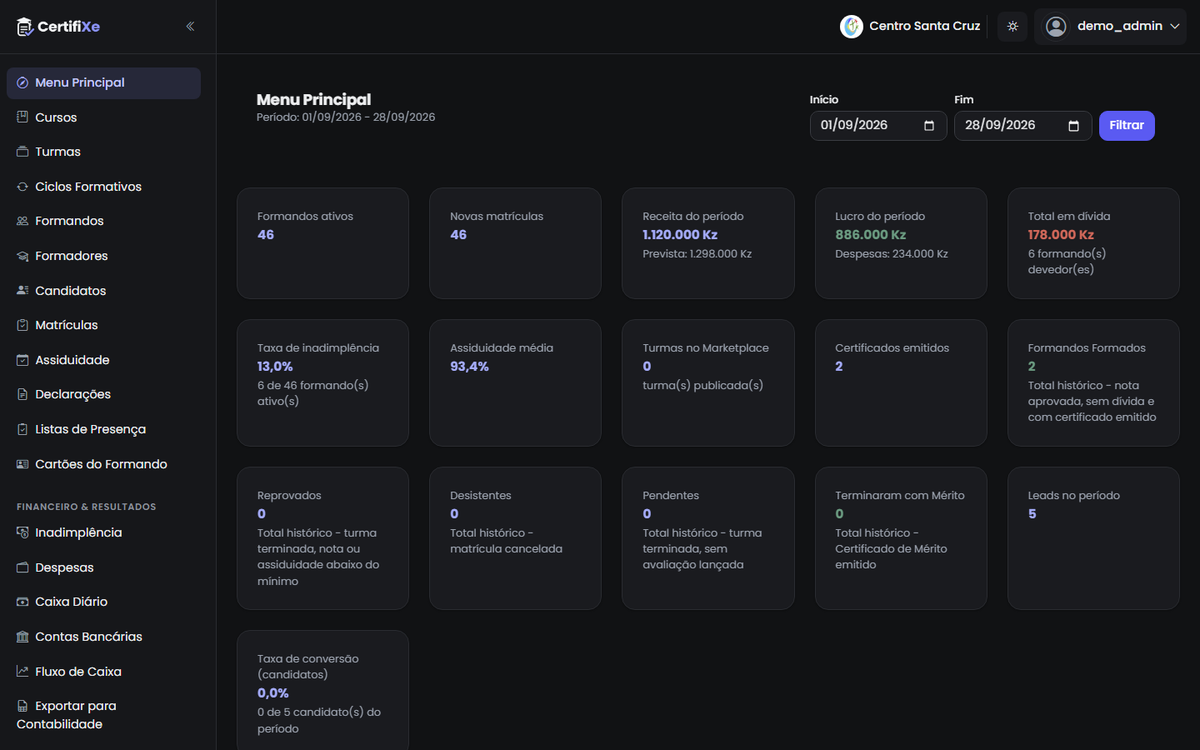Click the Matrículas clipboard icon
Image resolution: width=1200 pixels, height=750 pixels.
pyautogui.click(x=23, y=325)
